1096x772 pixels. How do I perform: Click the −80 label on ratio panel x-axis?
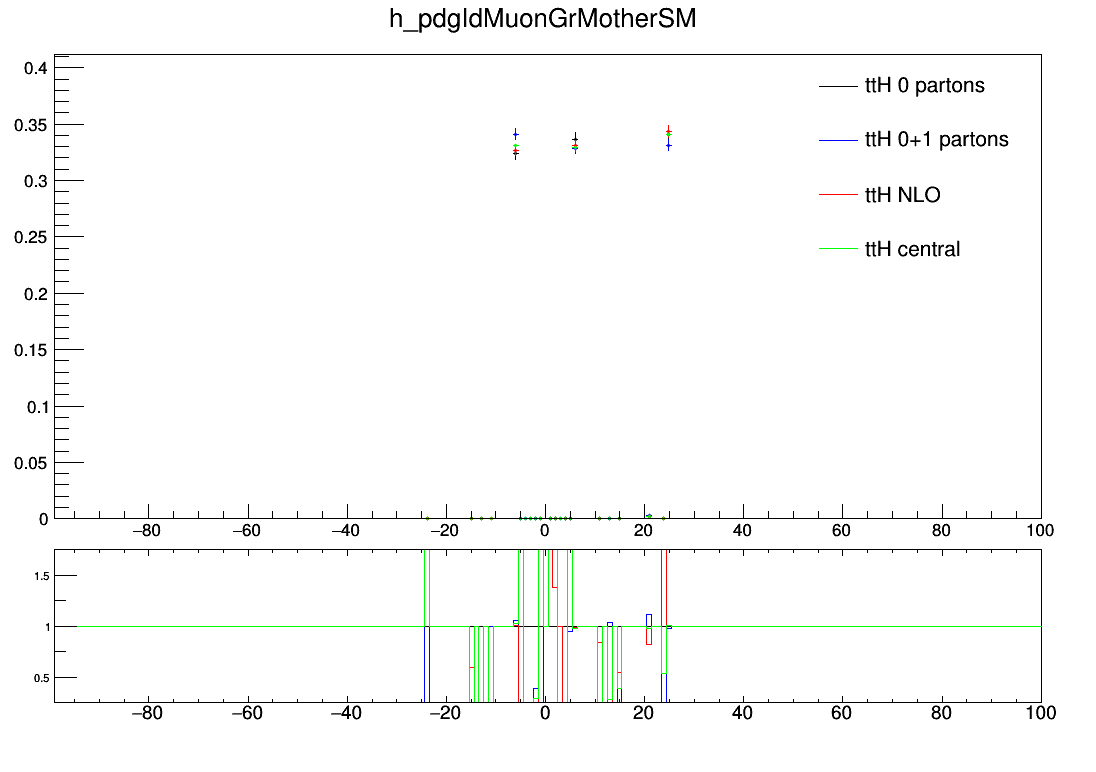(147, 713)
